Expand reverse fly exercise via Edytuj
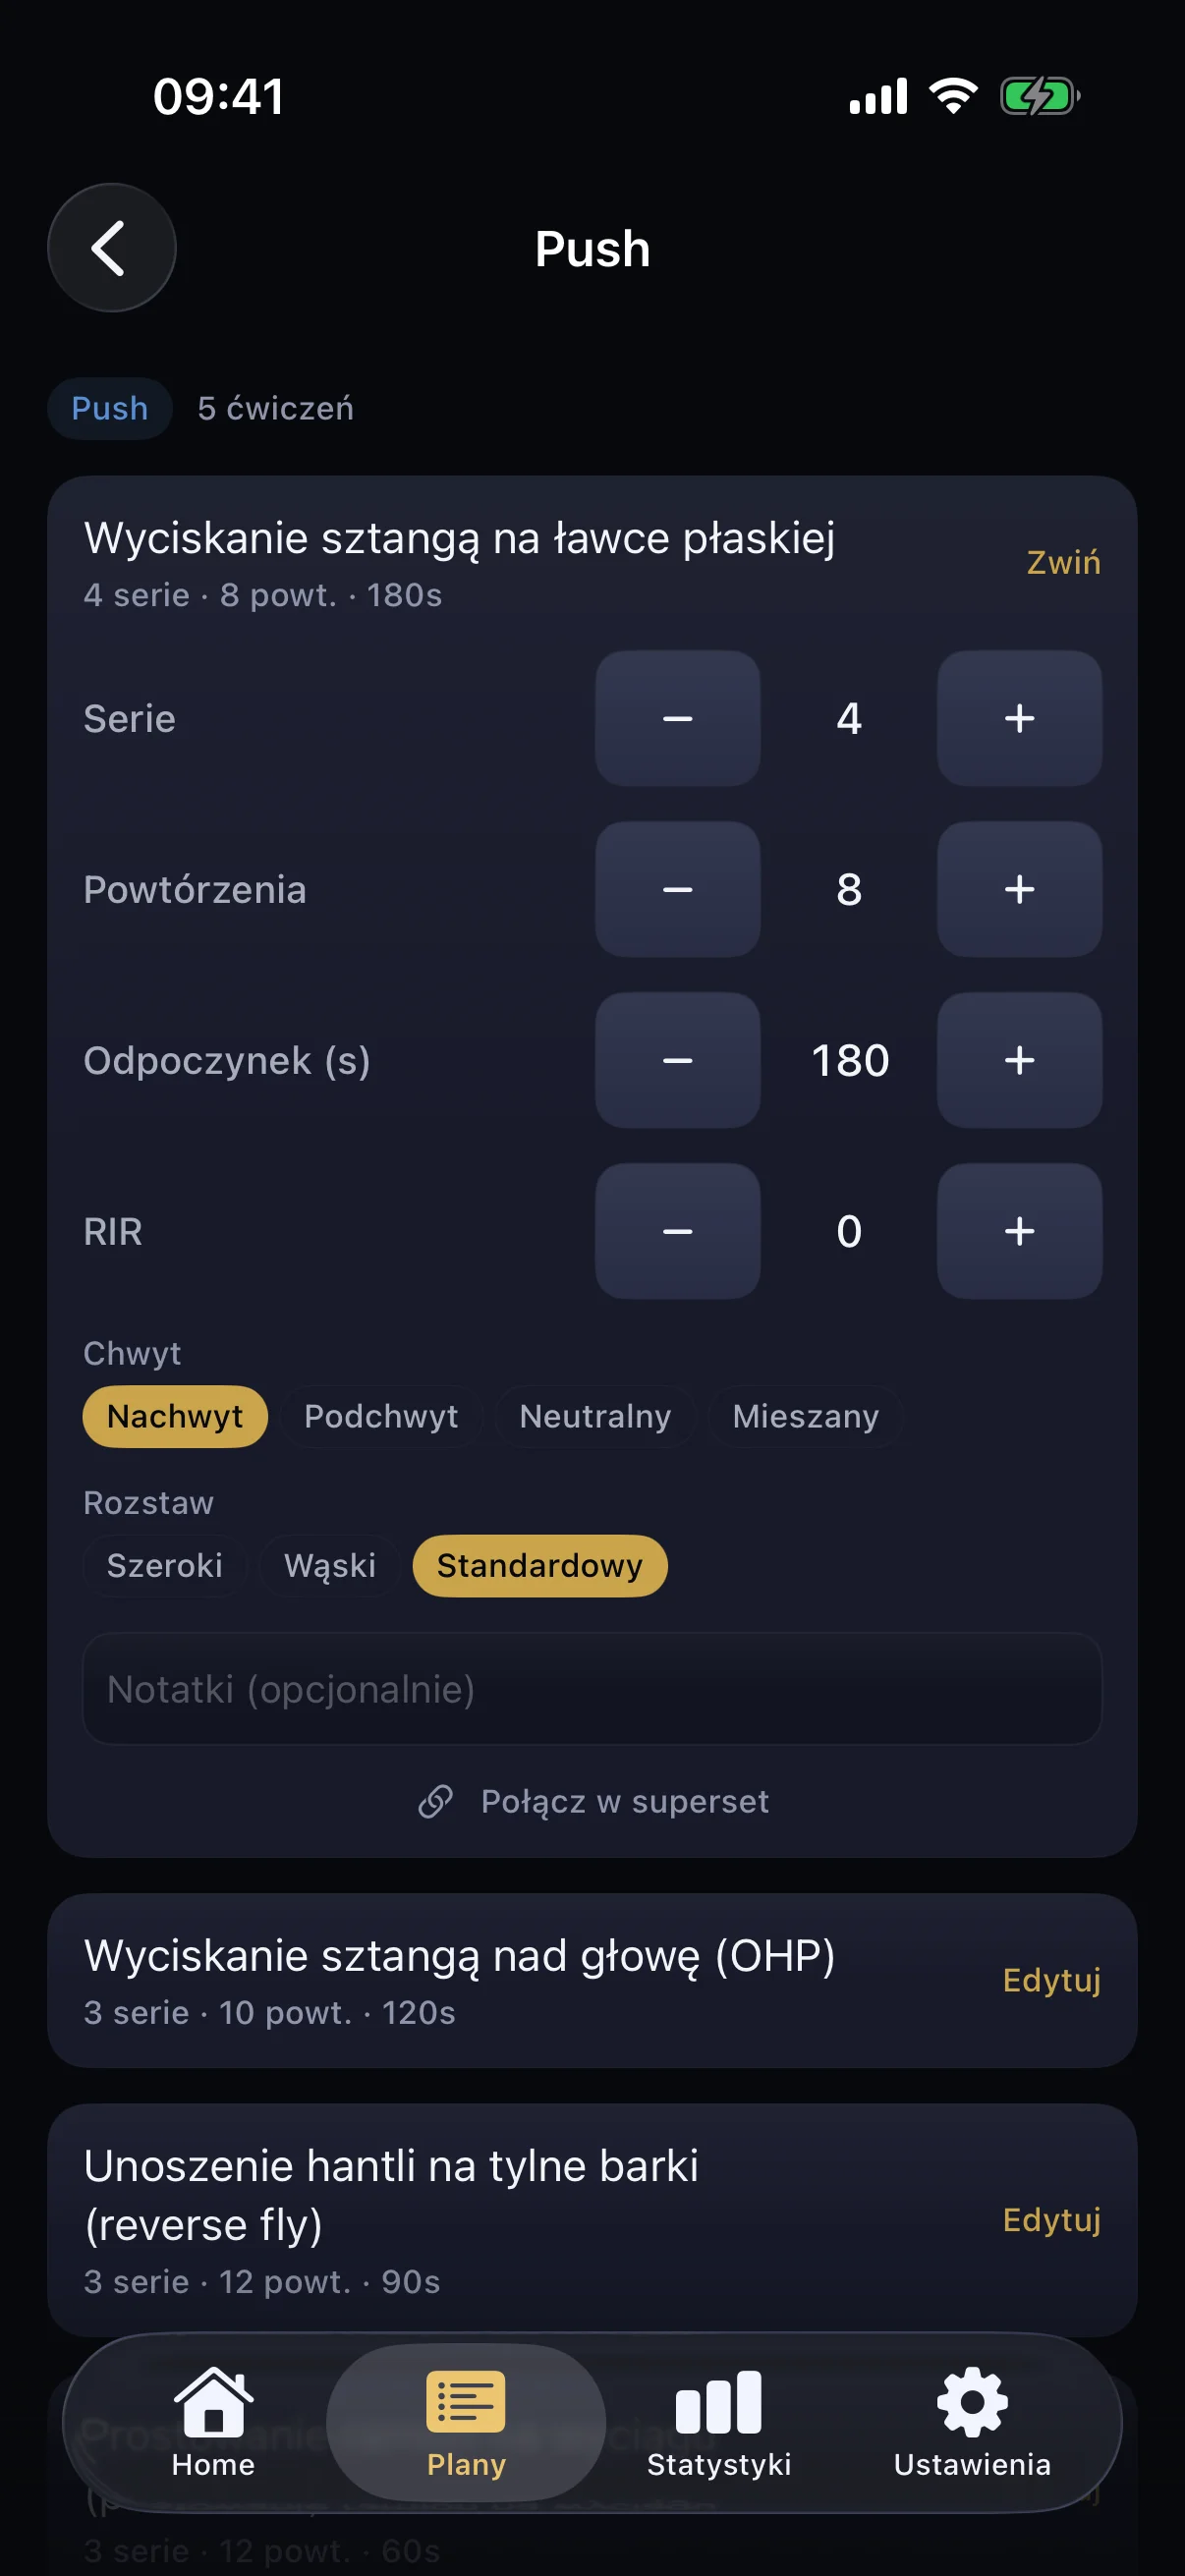Screen dimensions: 1185x2576 tap(1051, 2220)
